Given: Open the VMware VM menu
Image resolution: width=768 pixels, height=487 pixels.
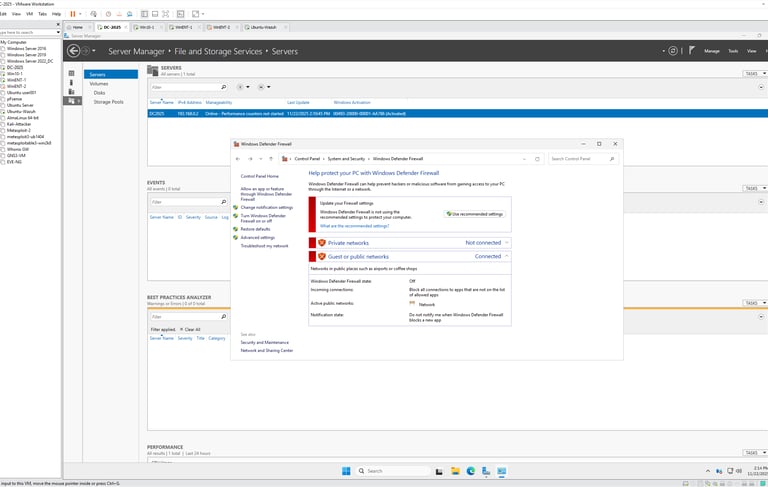Looking at the screenshot, I should coord(29,14).
